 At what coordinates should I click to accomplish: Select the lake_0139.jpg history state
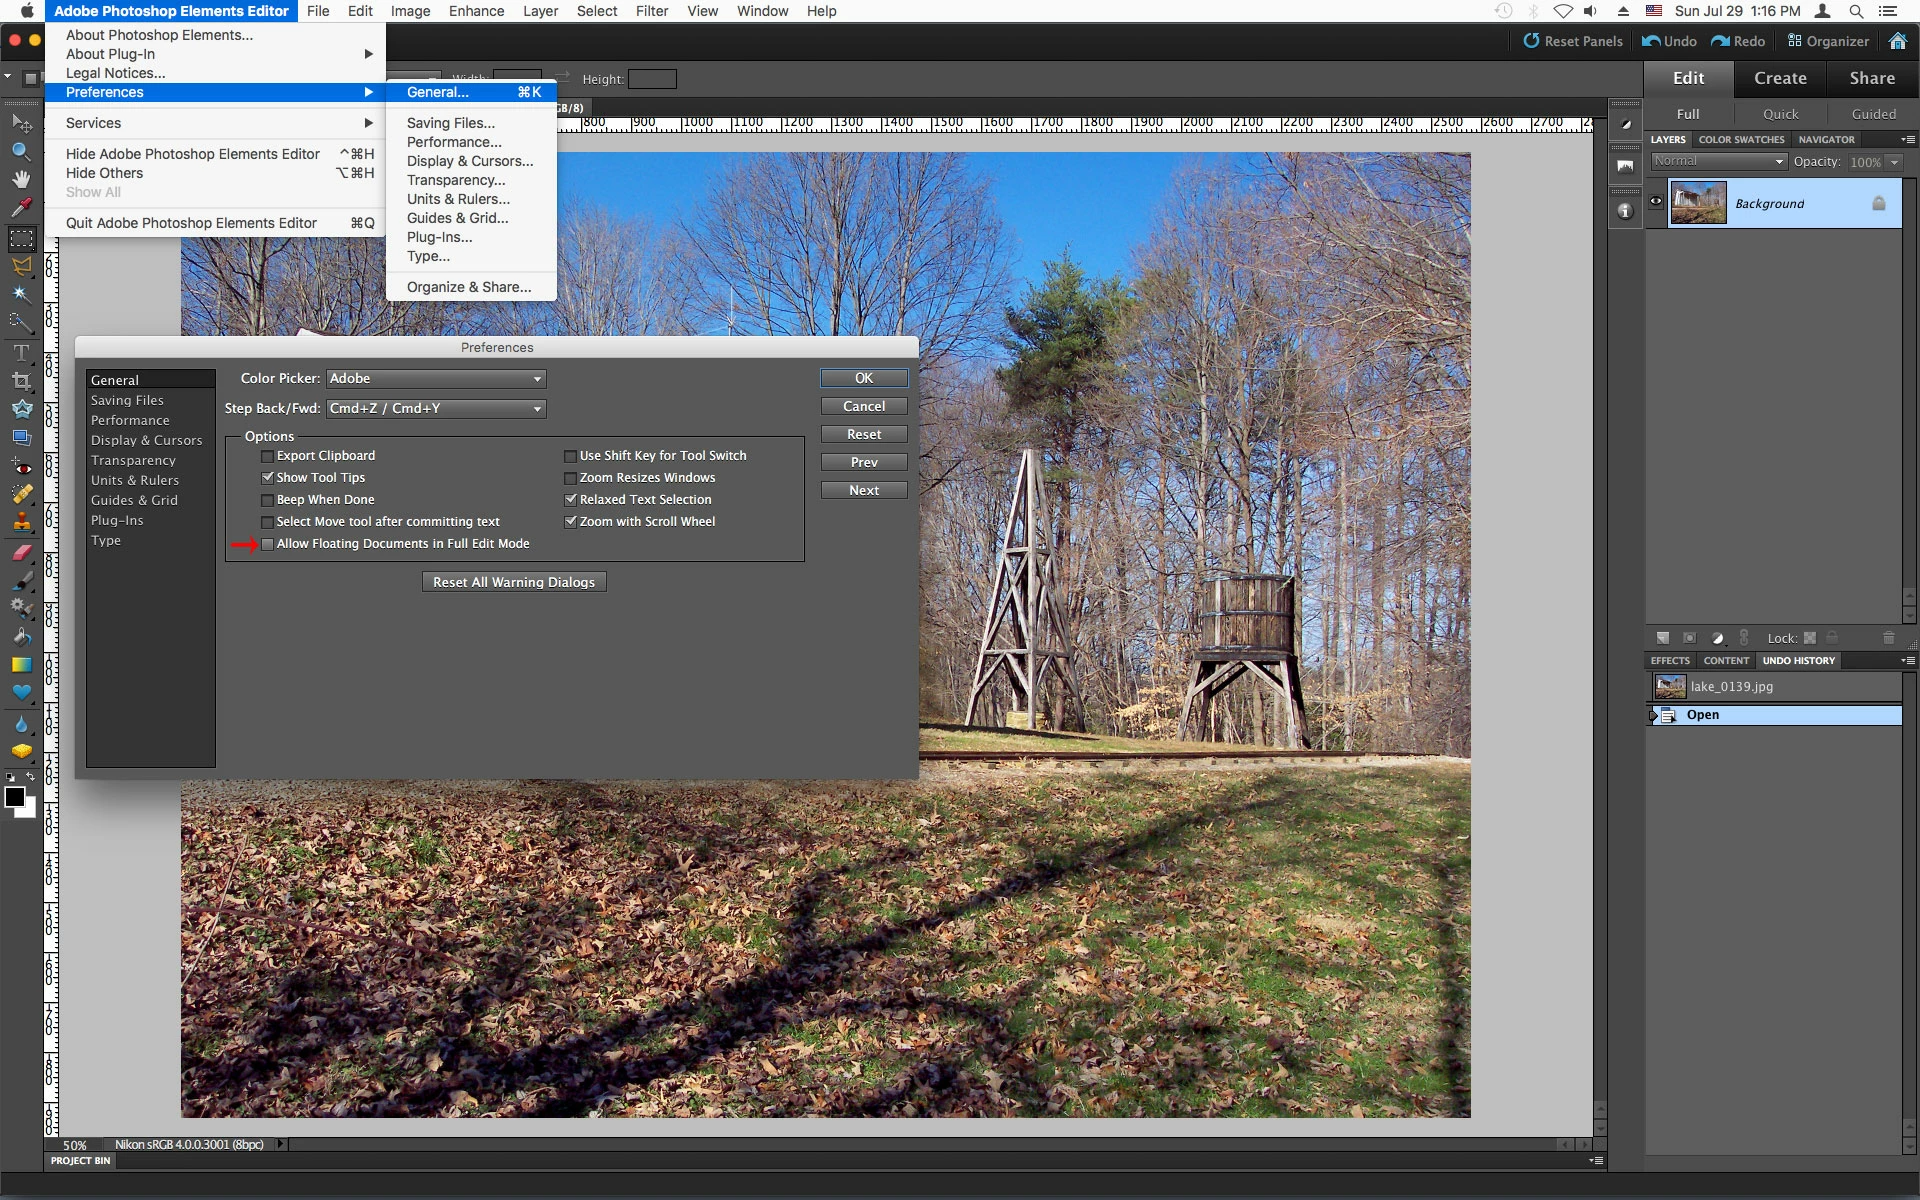tap(1731, 687)
